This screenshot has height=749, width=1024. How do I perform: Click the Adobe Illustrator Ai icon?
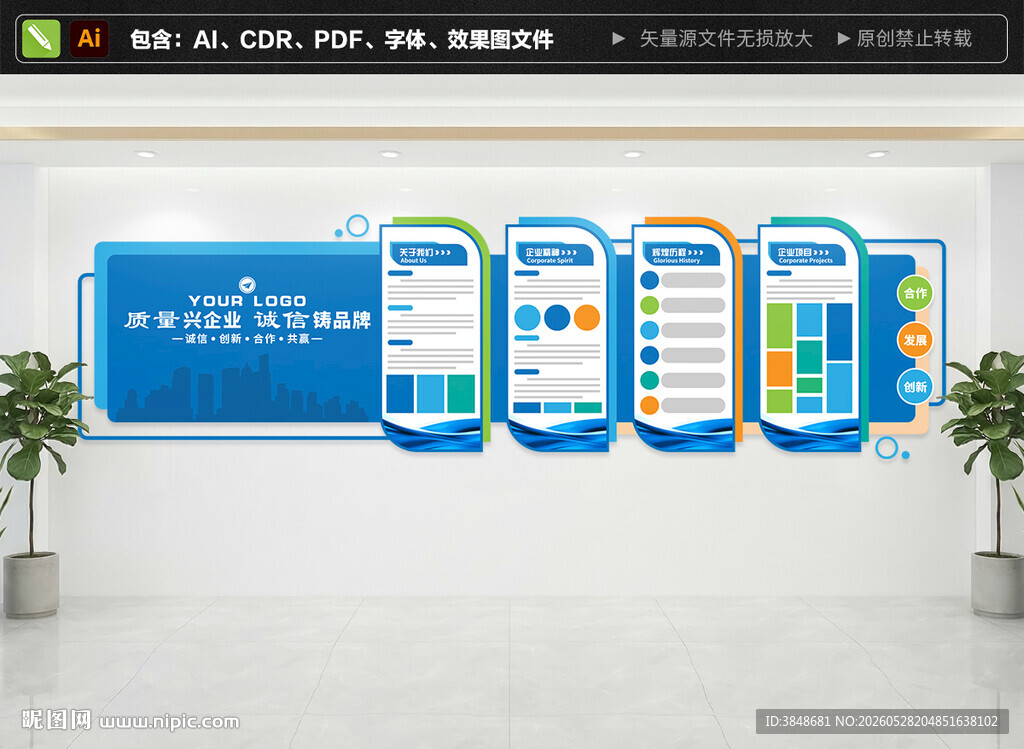coord(89,39)
